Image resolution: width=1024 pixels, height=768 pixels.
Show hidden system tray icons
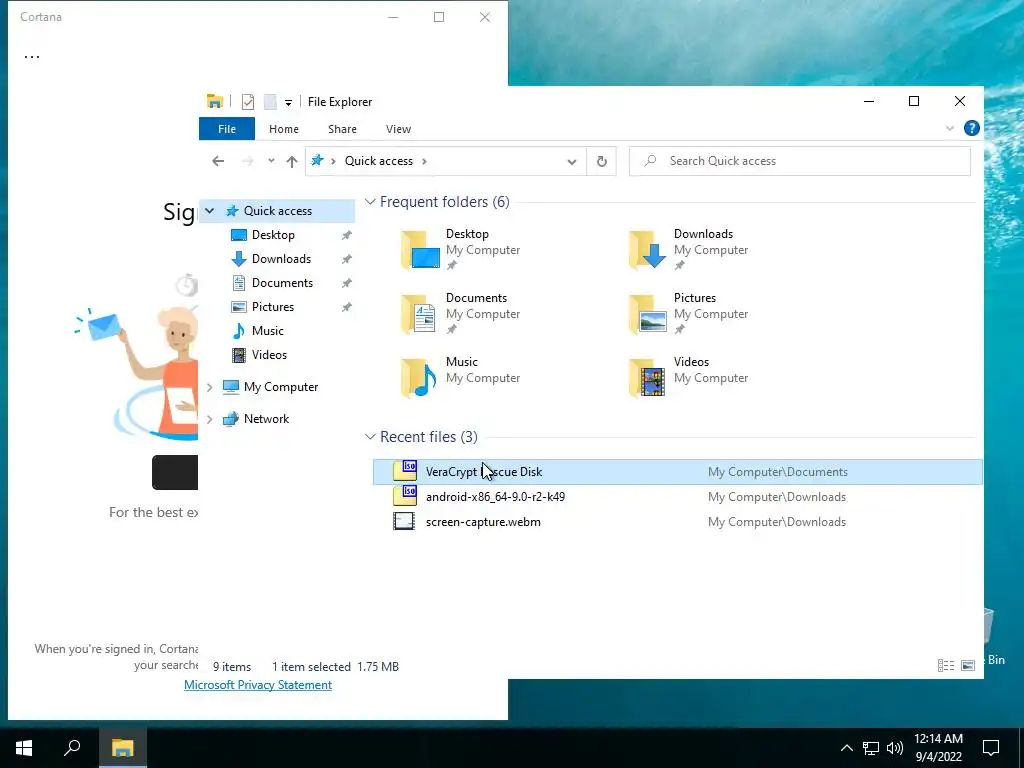[846, 748]
